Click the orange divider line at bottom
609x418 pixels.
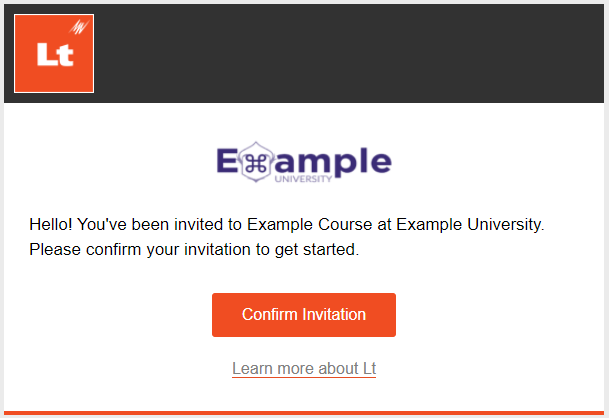click(304, 413)
